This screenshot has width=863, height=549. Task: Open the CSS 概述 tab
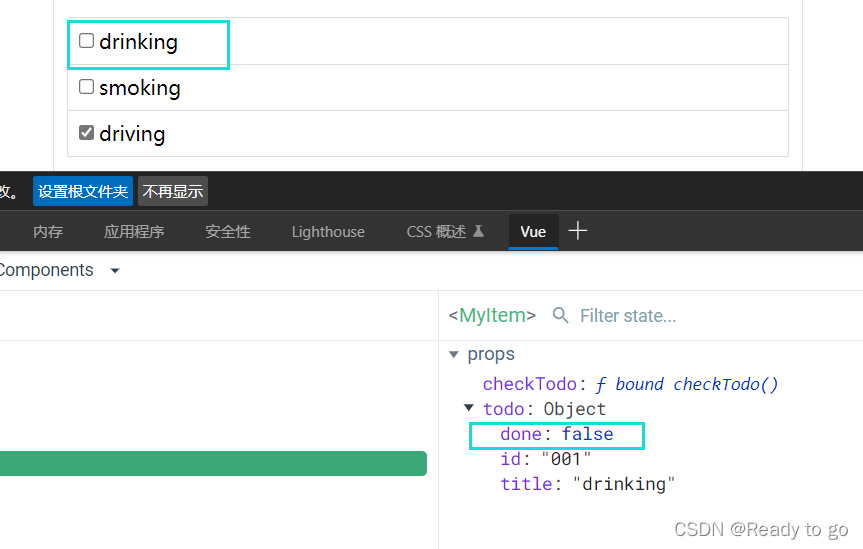click(445, 232)
